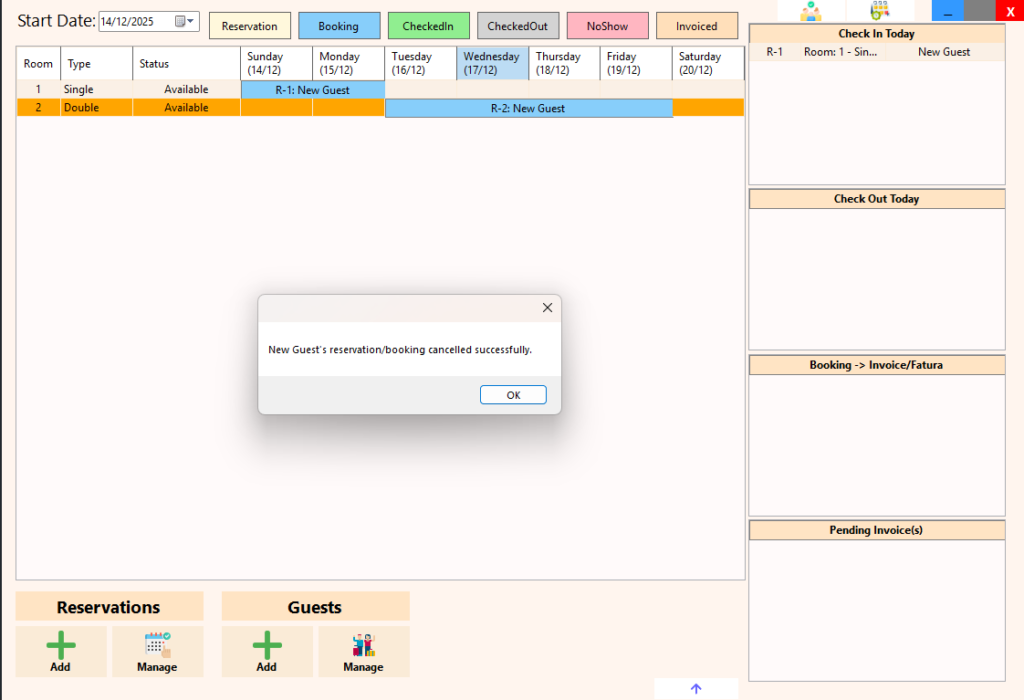Click the pink NoShow status legend

607,26
